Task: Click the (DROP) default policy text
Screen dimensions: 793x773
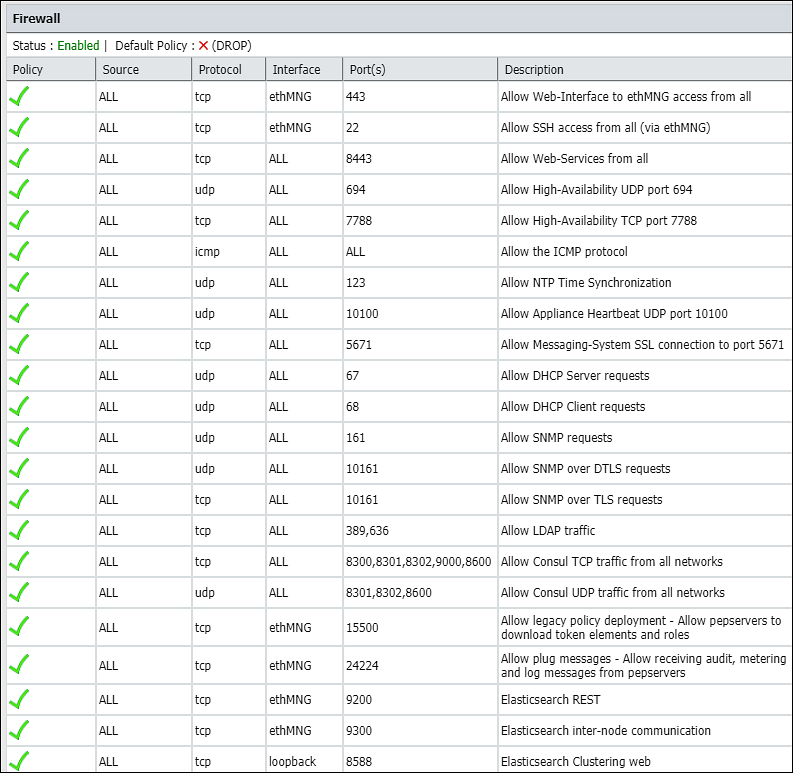Action: [232, 46]
